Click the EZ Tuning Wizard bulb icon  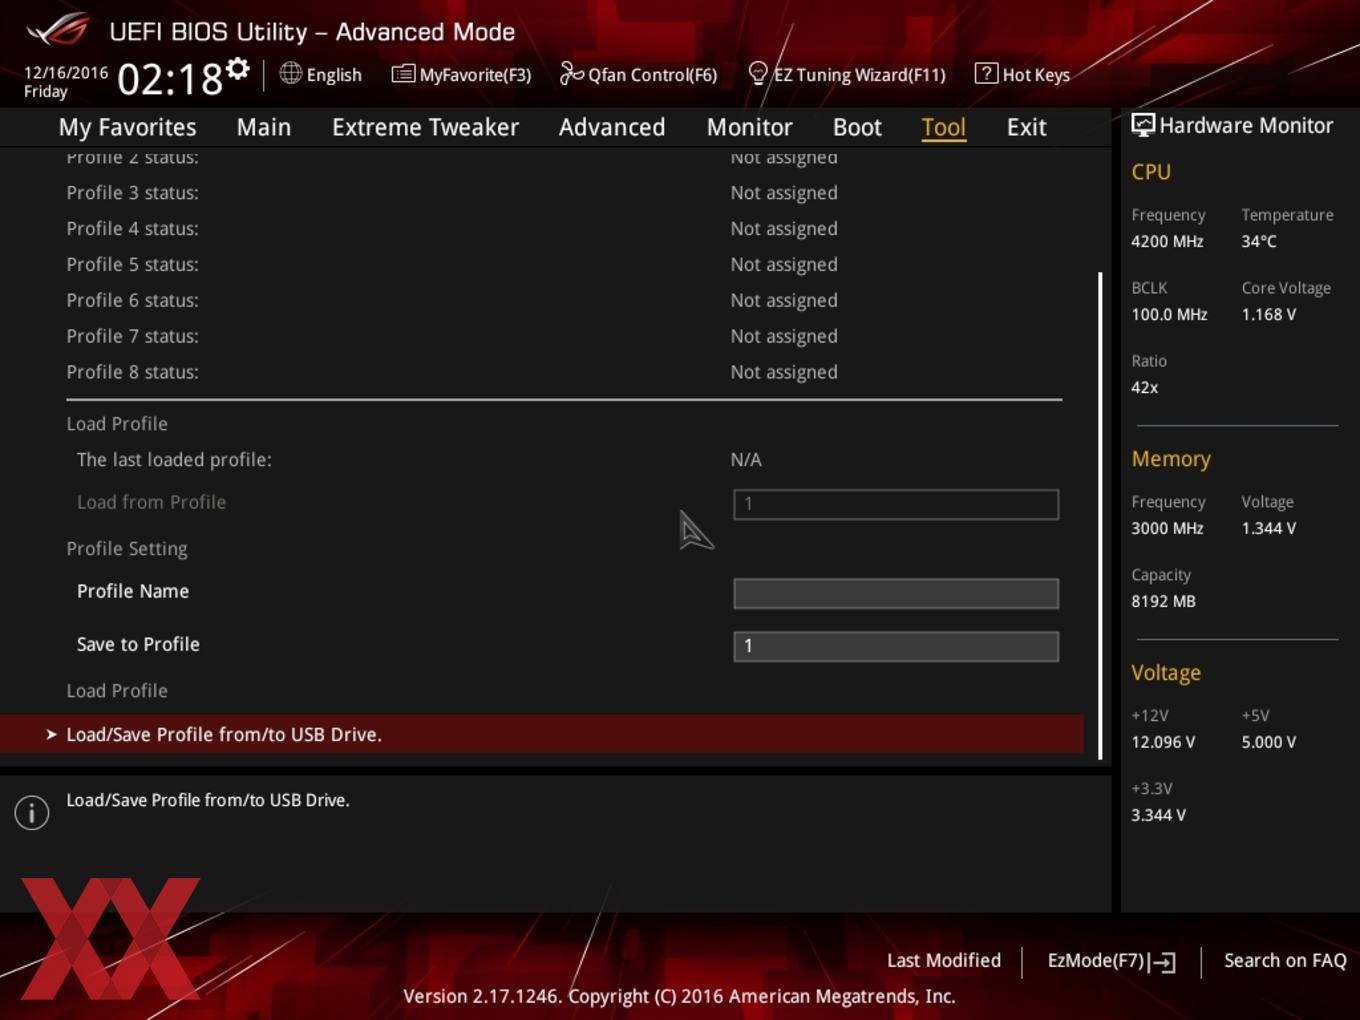pyautogui.click(x=758, y=73)
